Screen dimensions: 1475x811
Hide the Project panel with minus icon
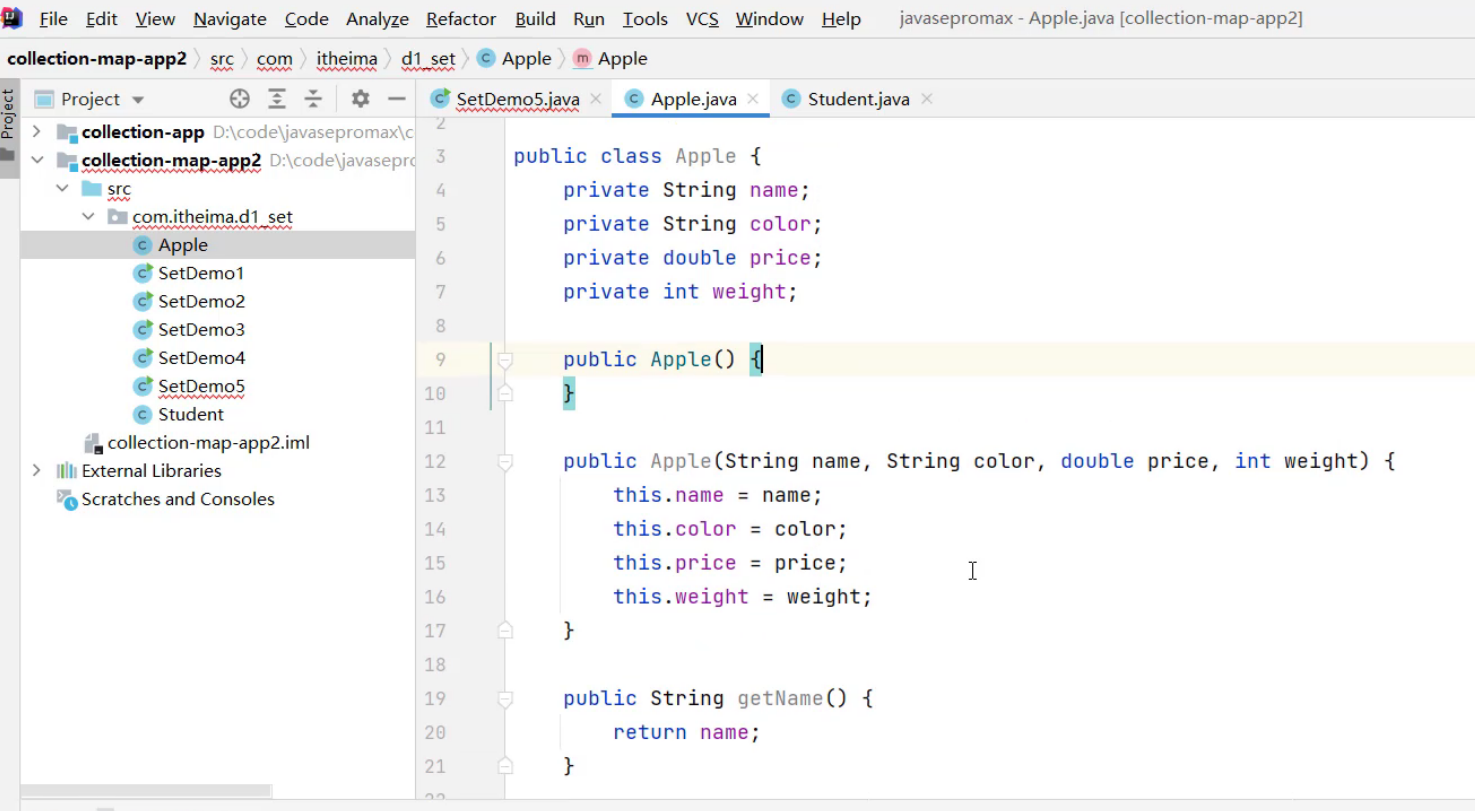(396, 99)
